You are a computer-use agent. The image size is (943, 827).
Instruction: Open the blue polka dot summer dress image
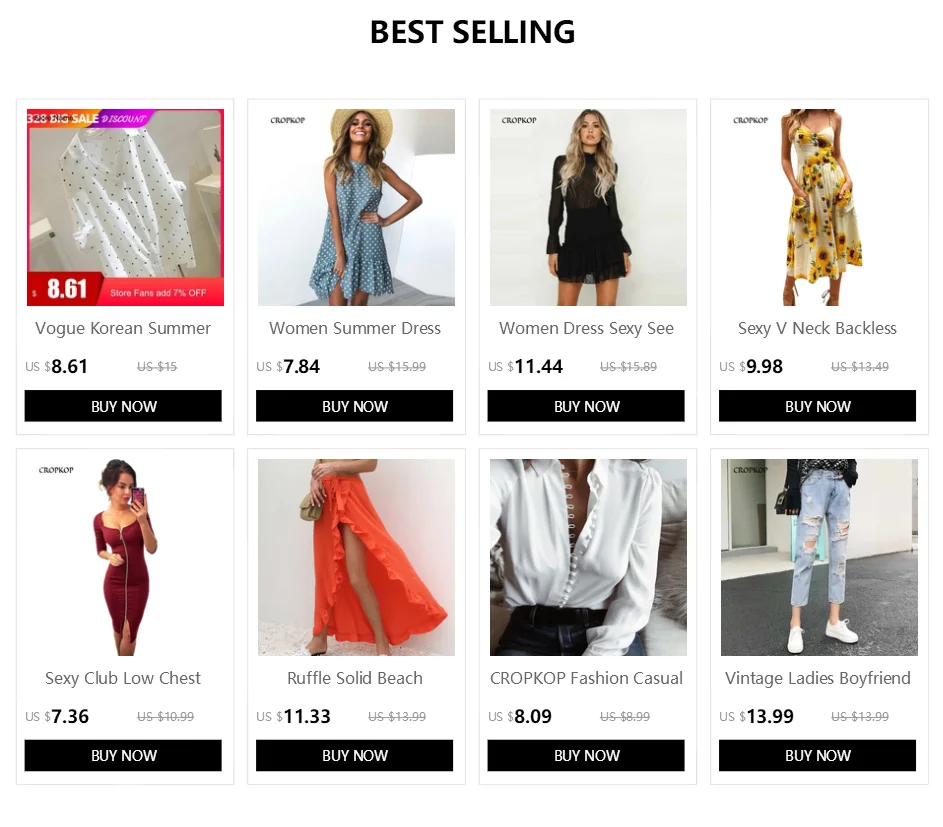(x=356, y=208)
